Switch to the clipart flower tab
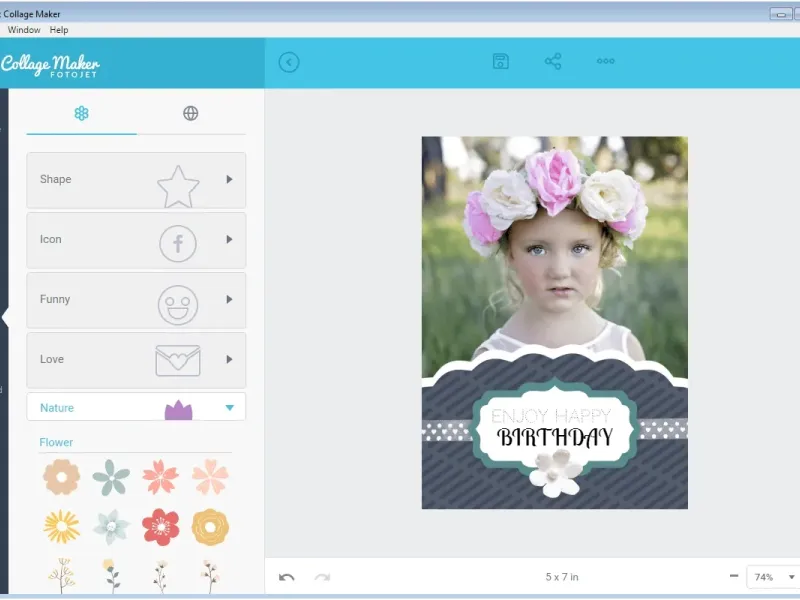 pyautogui.click(x=82, y=113)
